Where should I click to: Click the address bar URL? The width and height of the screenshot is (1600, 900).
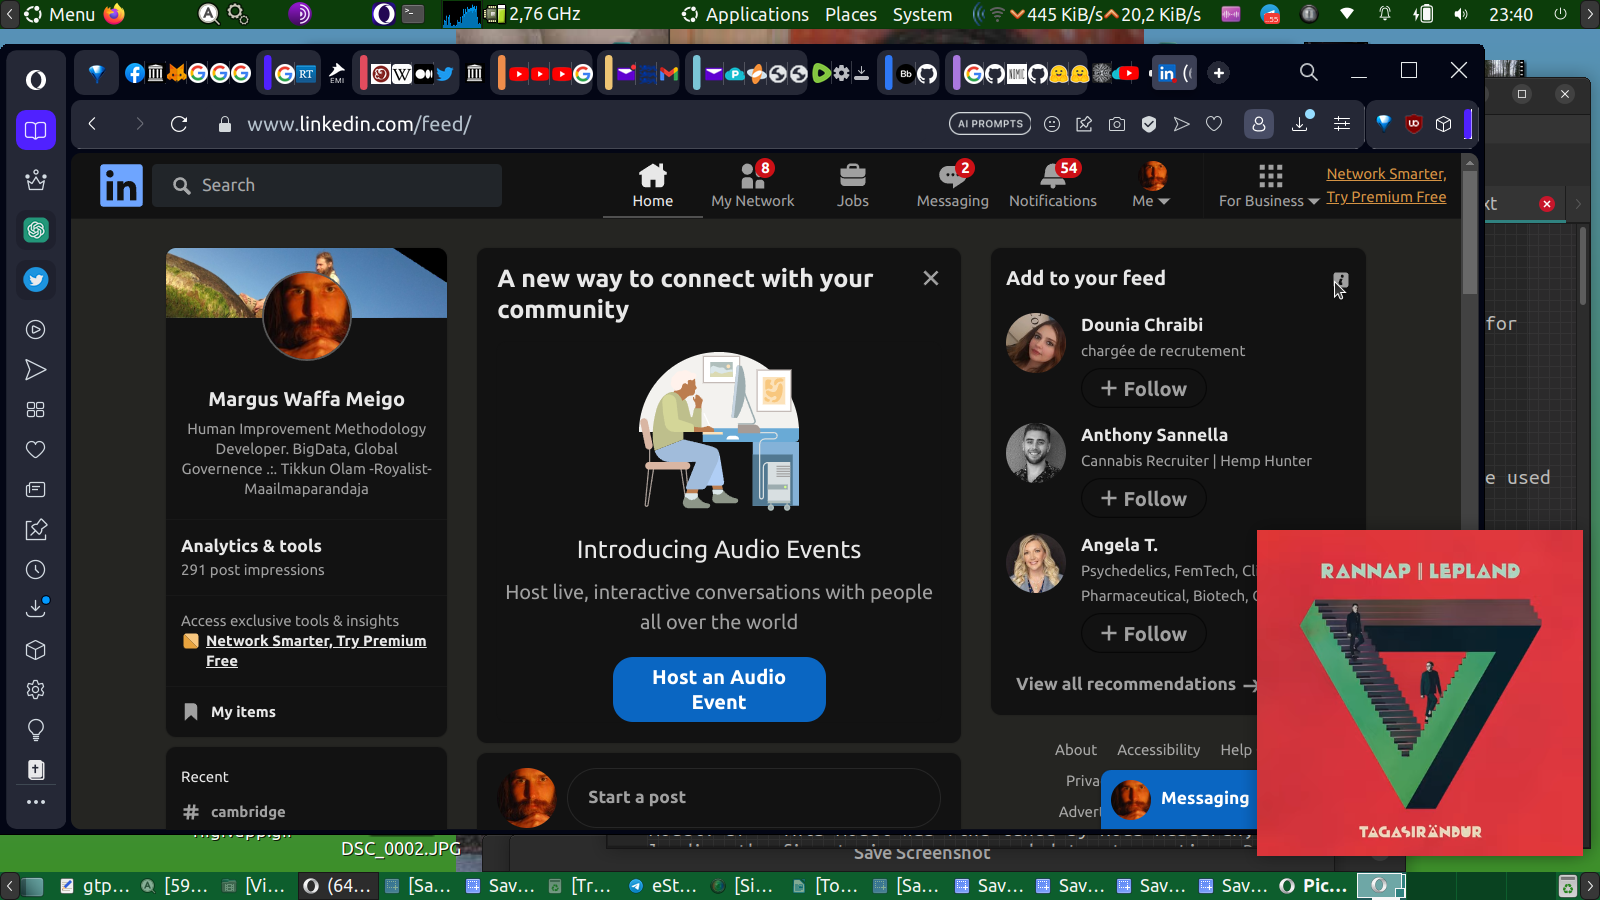point(359,124)
